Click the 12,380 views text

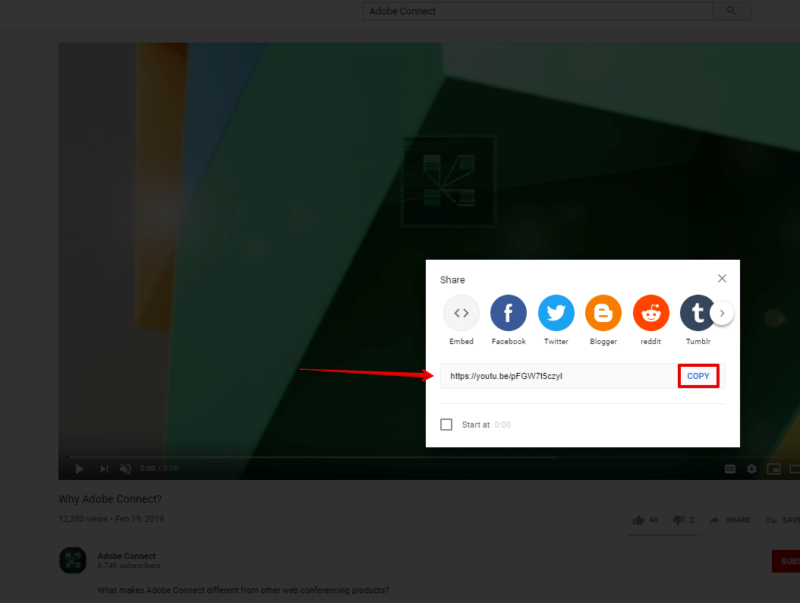point(83,519)
